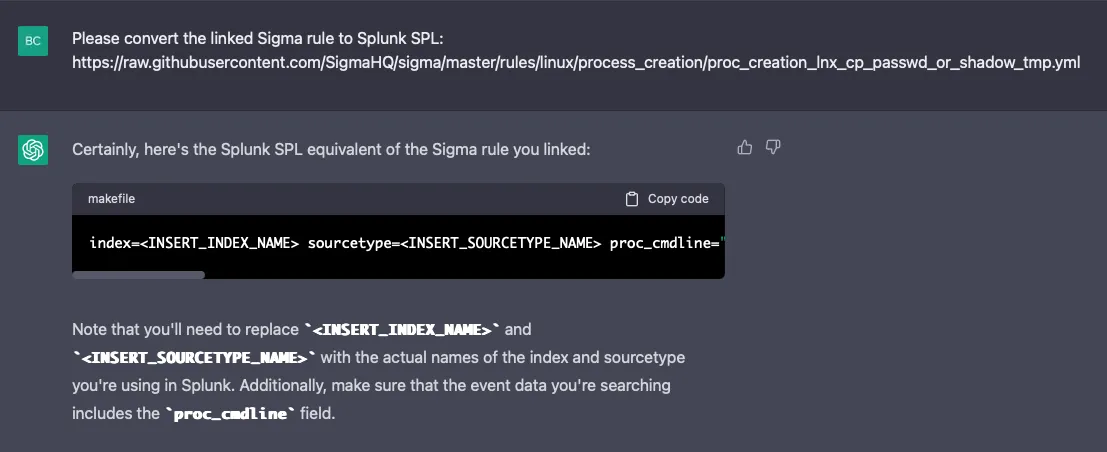
Task: Click the inline <INSERT_SOURCETYPE_NAME> code snippet
Action: 194,357
